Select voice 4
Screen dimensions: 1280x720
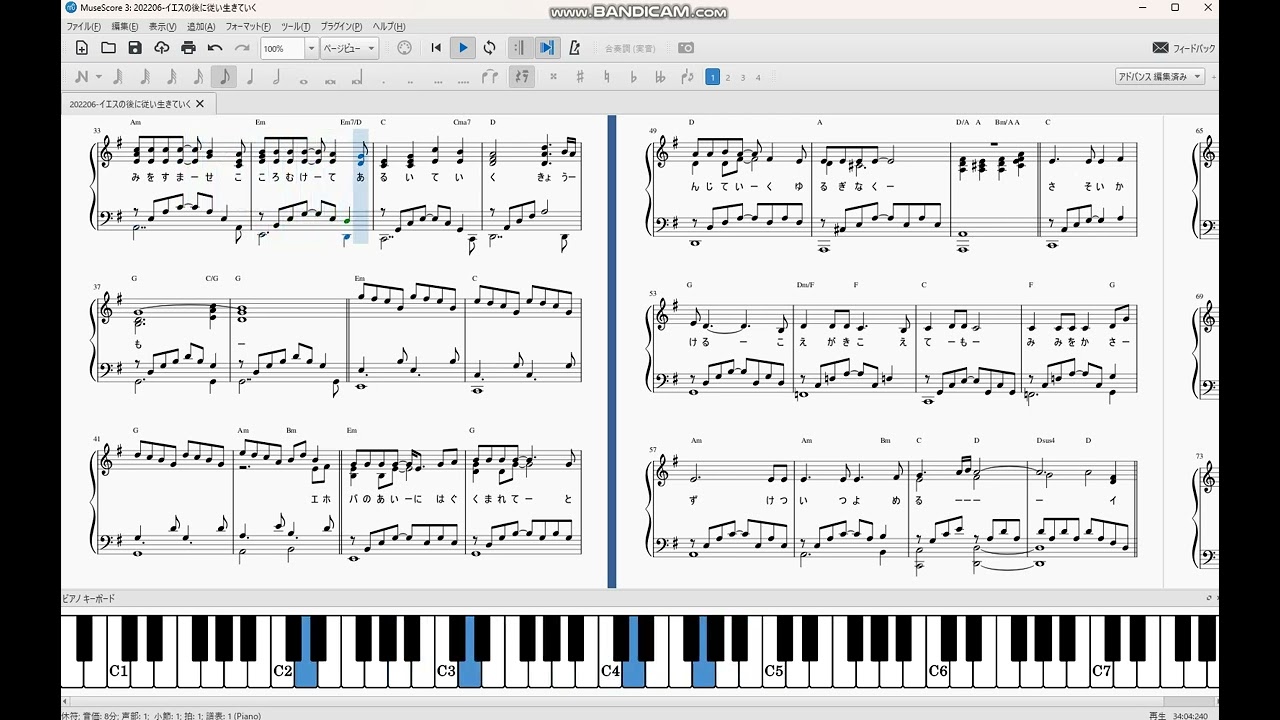(758, 77)
